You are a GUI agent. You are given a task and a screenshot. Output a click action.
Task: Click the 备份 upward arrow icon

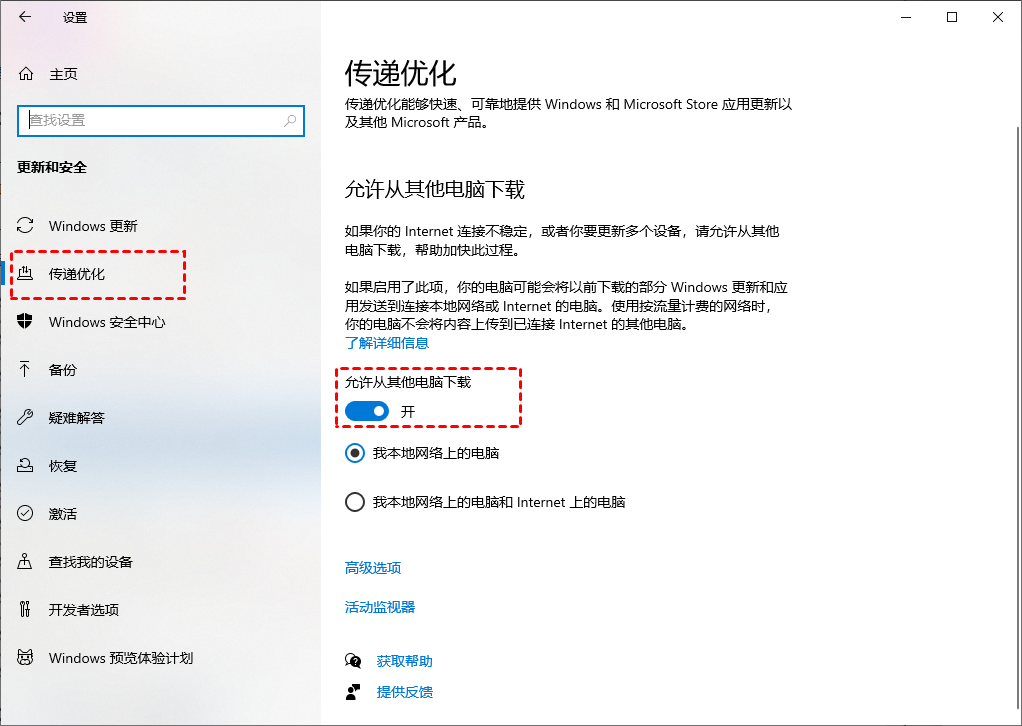coord(25,370)
